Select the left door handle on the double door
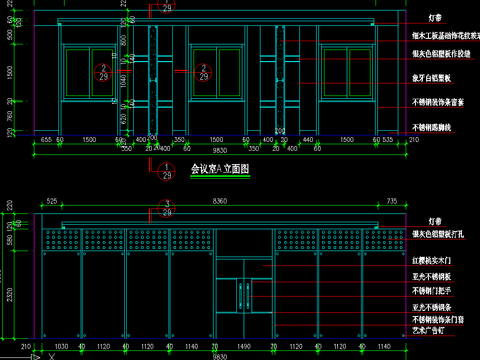 241,295
